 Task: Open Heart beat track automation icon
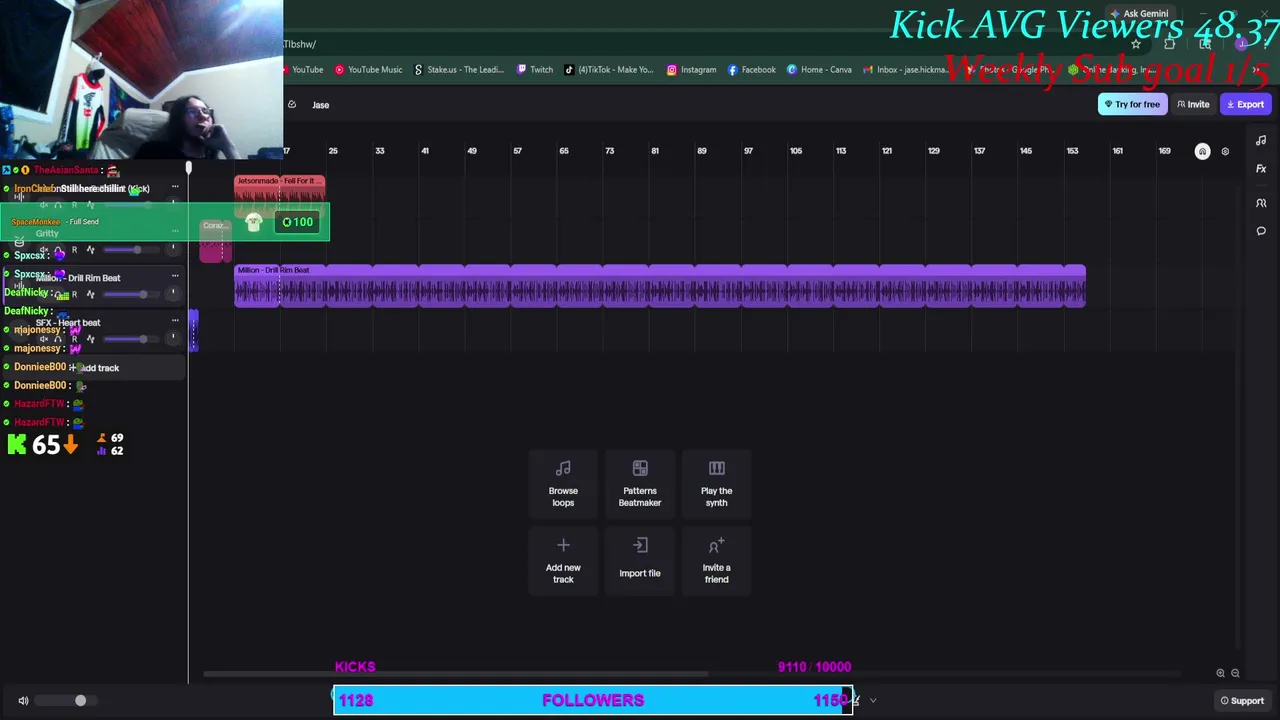point(91,339)
